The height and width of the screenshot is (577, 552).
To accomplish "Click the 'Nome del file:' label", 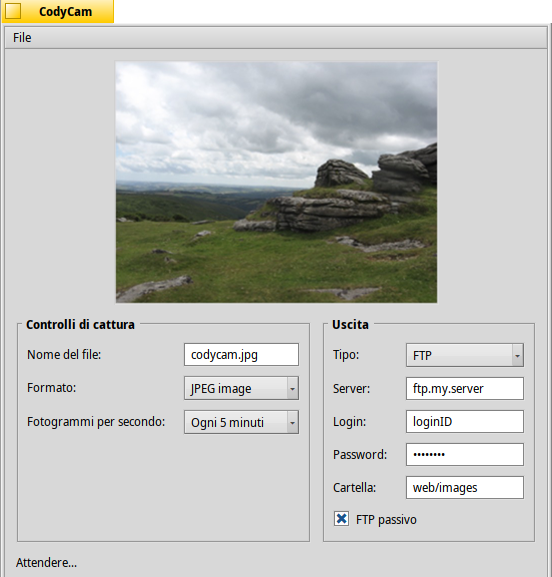I will point(64,354).
